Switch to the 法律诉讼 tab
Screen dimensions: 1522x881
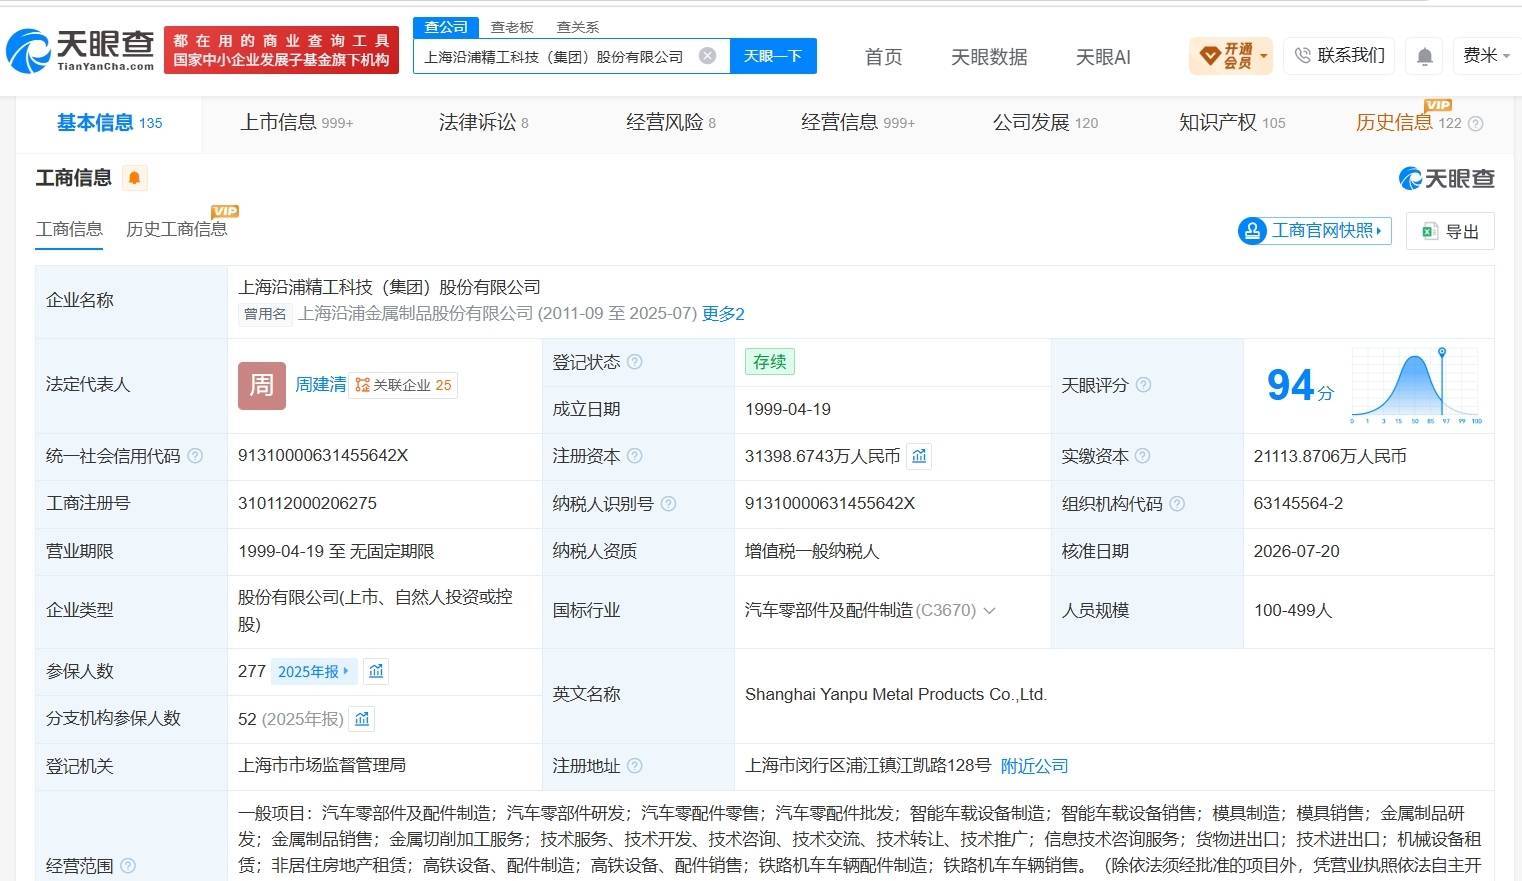484,123
